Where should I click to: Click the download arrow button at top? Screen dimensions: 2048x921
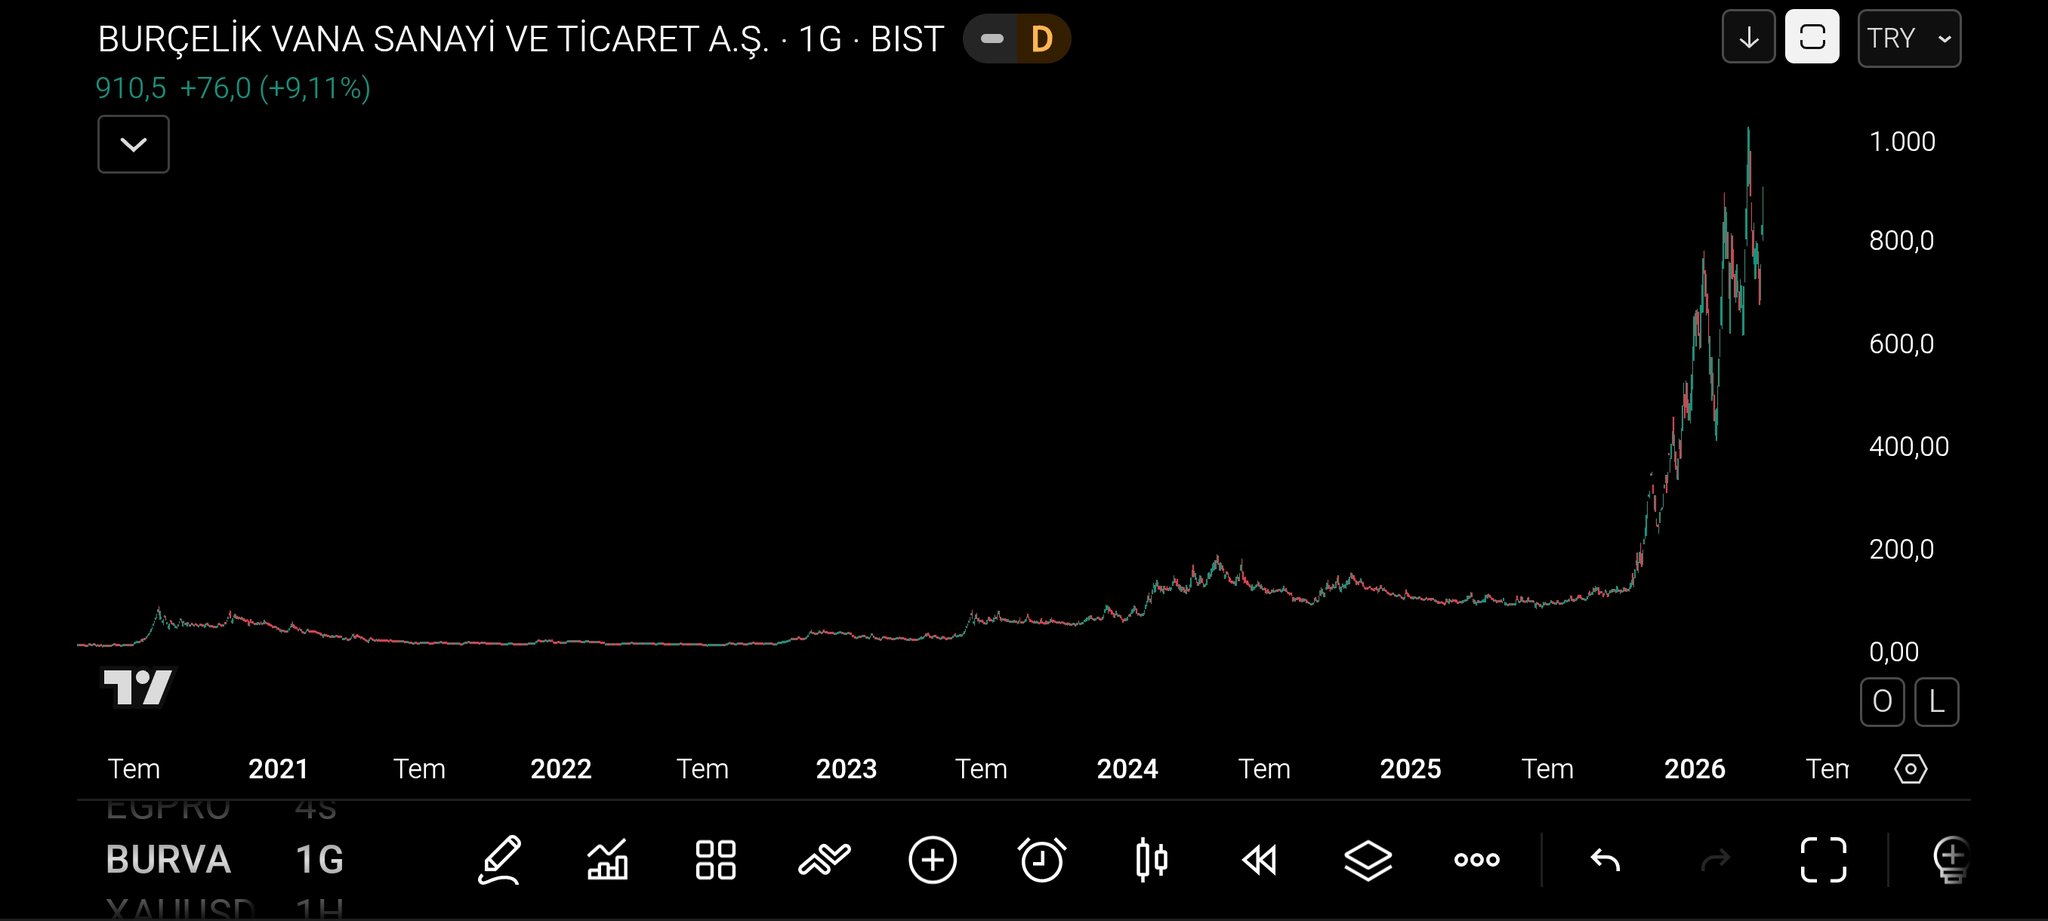pyautogui.click(x=1749, y=38)
